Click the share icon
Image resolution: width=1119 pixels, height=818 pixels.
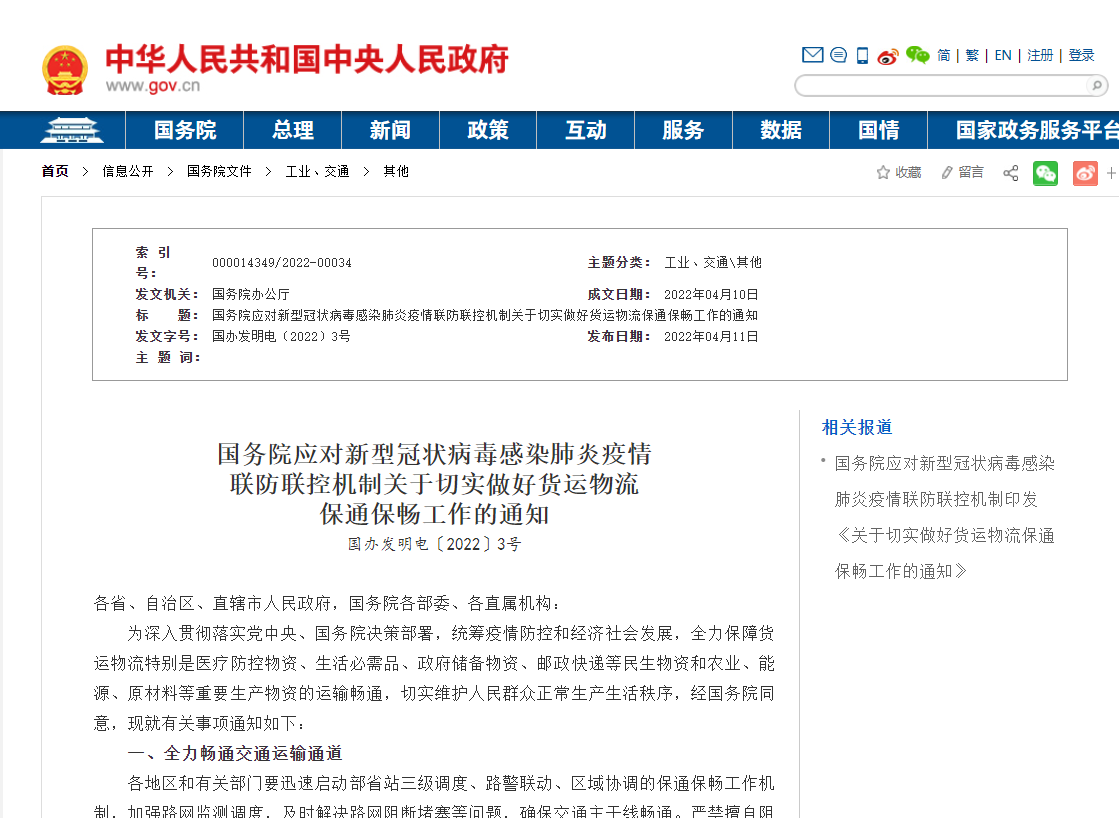pyautogui.click(x=1011, y=173)
